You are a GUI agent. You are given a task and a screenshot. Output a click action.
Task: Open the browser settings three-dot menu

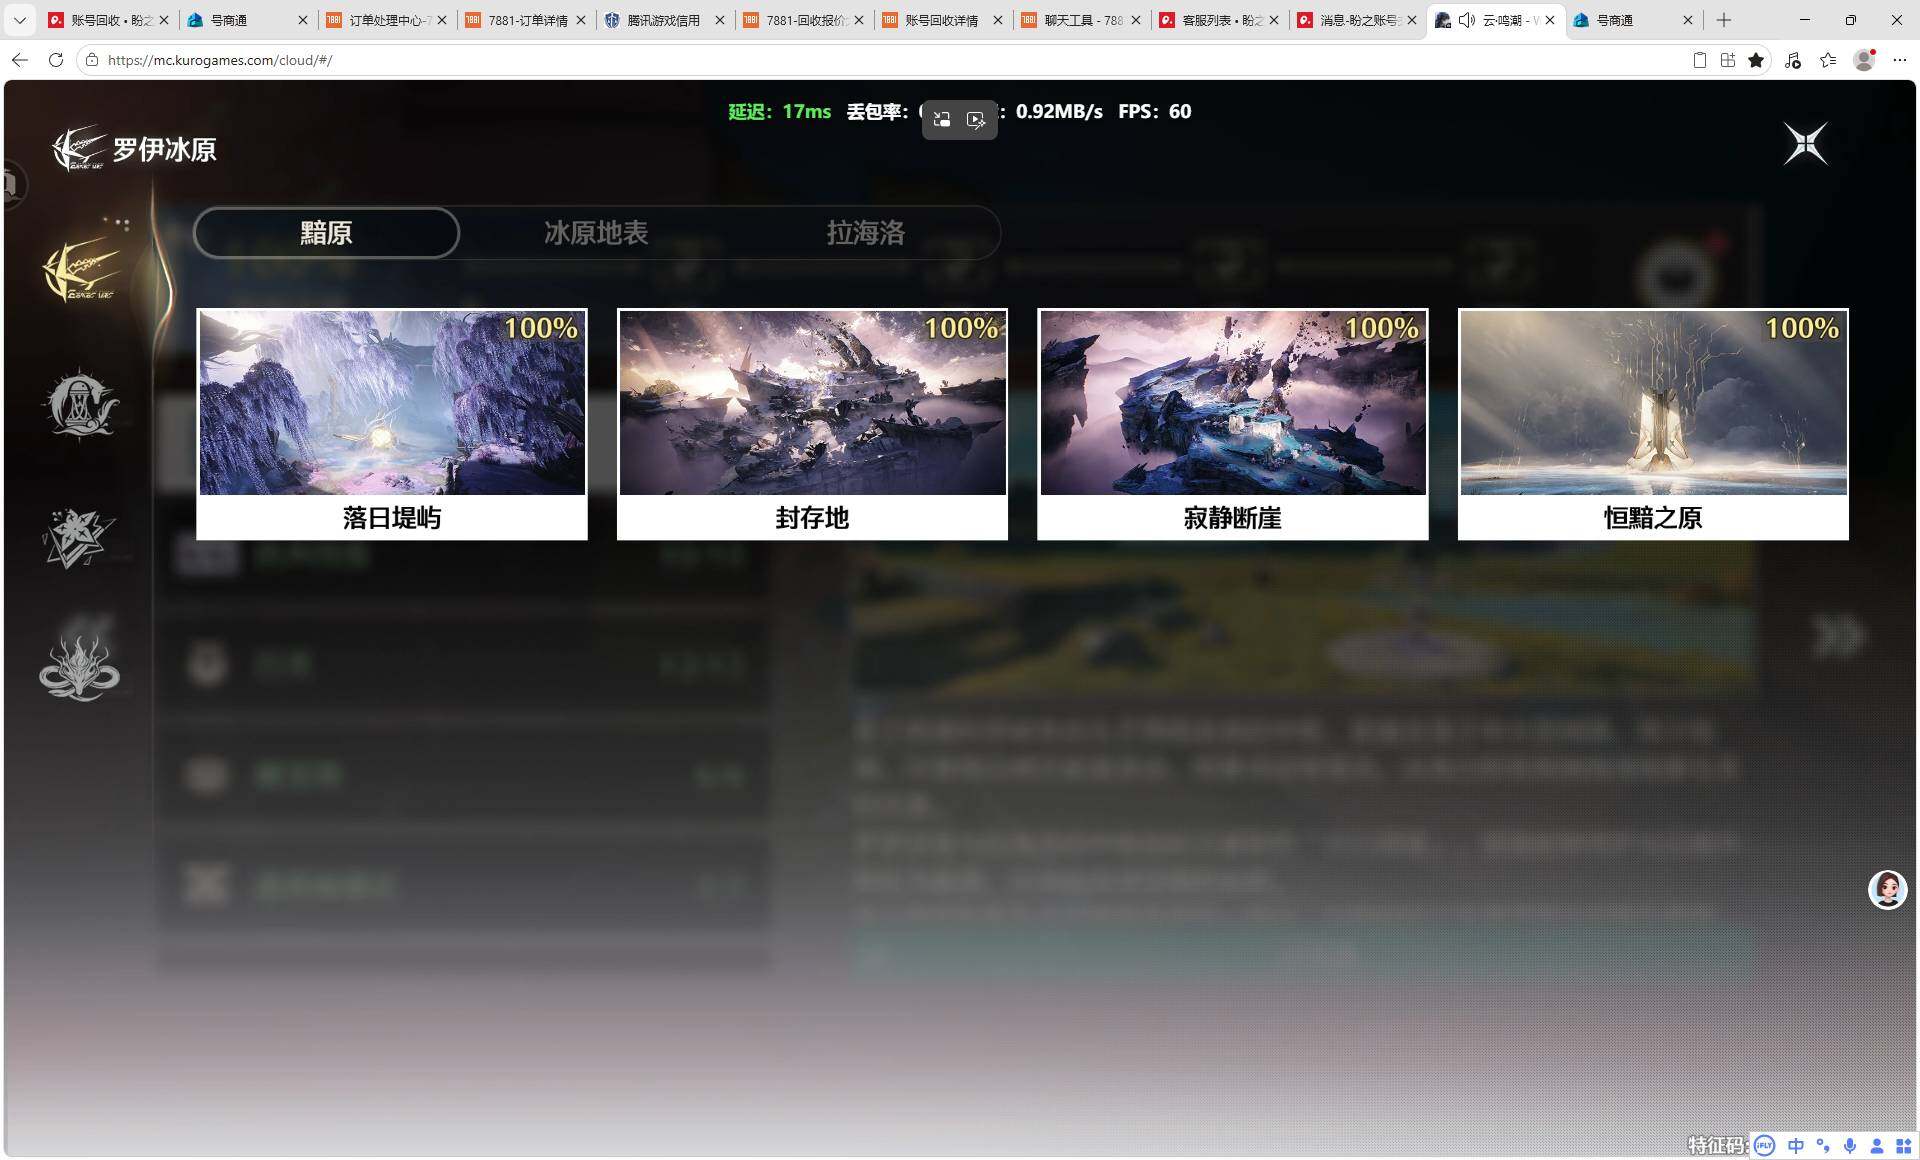(1900, 60)
